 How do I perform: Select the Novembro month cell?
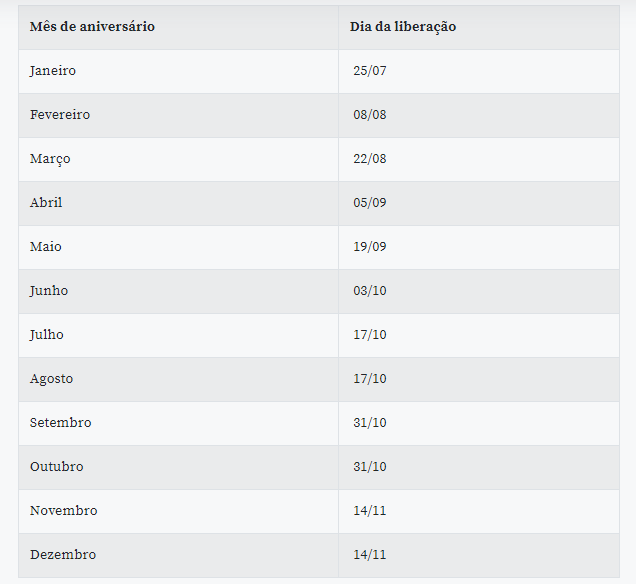(64, 511)
